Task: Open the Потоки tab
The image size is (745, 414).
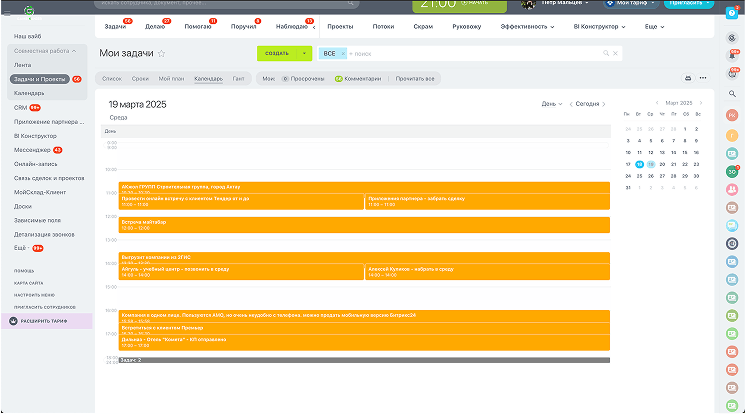Action: tap(383, 27)
